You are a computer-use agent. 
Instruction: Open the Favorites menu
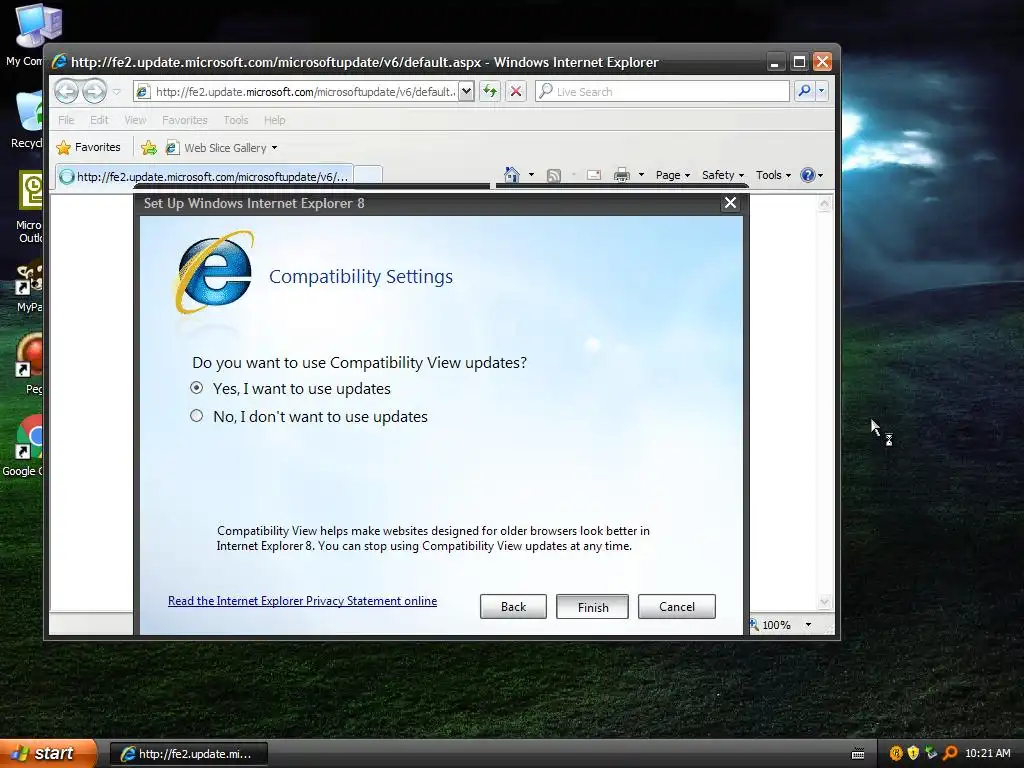(185, 120)
